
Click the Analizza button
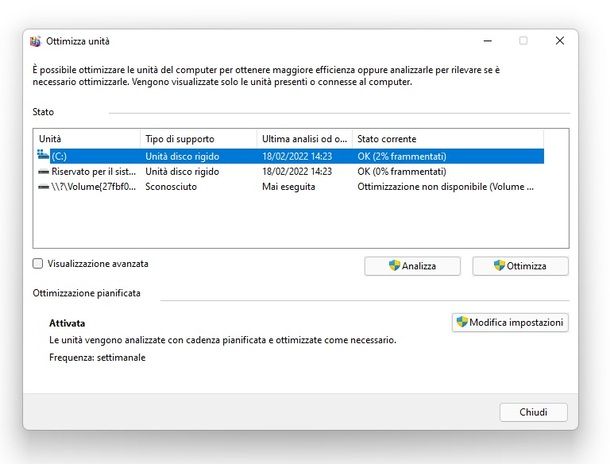pos(412,266)
